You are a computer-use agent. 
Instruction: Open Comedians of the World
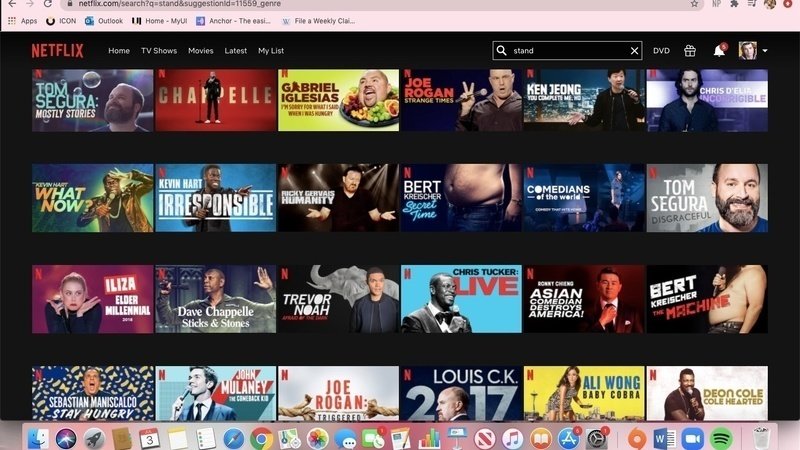[584, 198]
